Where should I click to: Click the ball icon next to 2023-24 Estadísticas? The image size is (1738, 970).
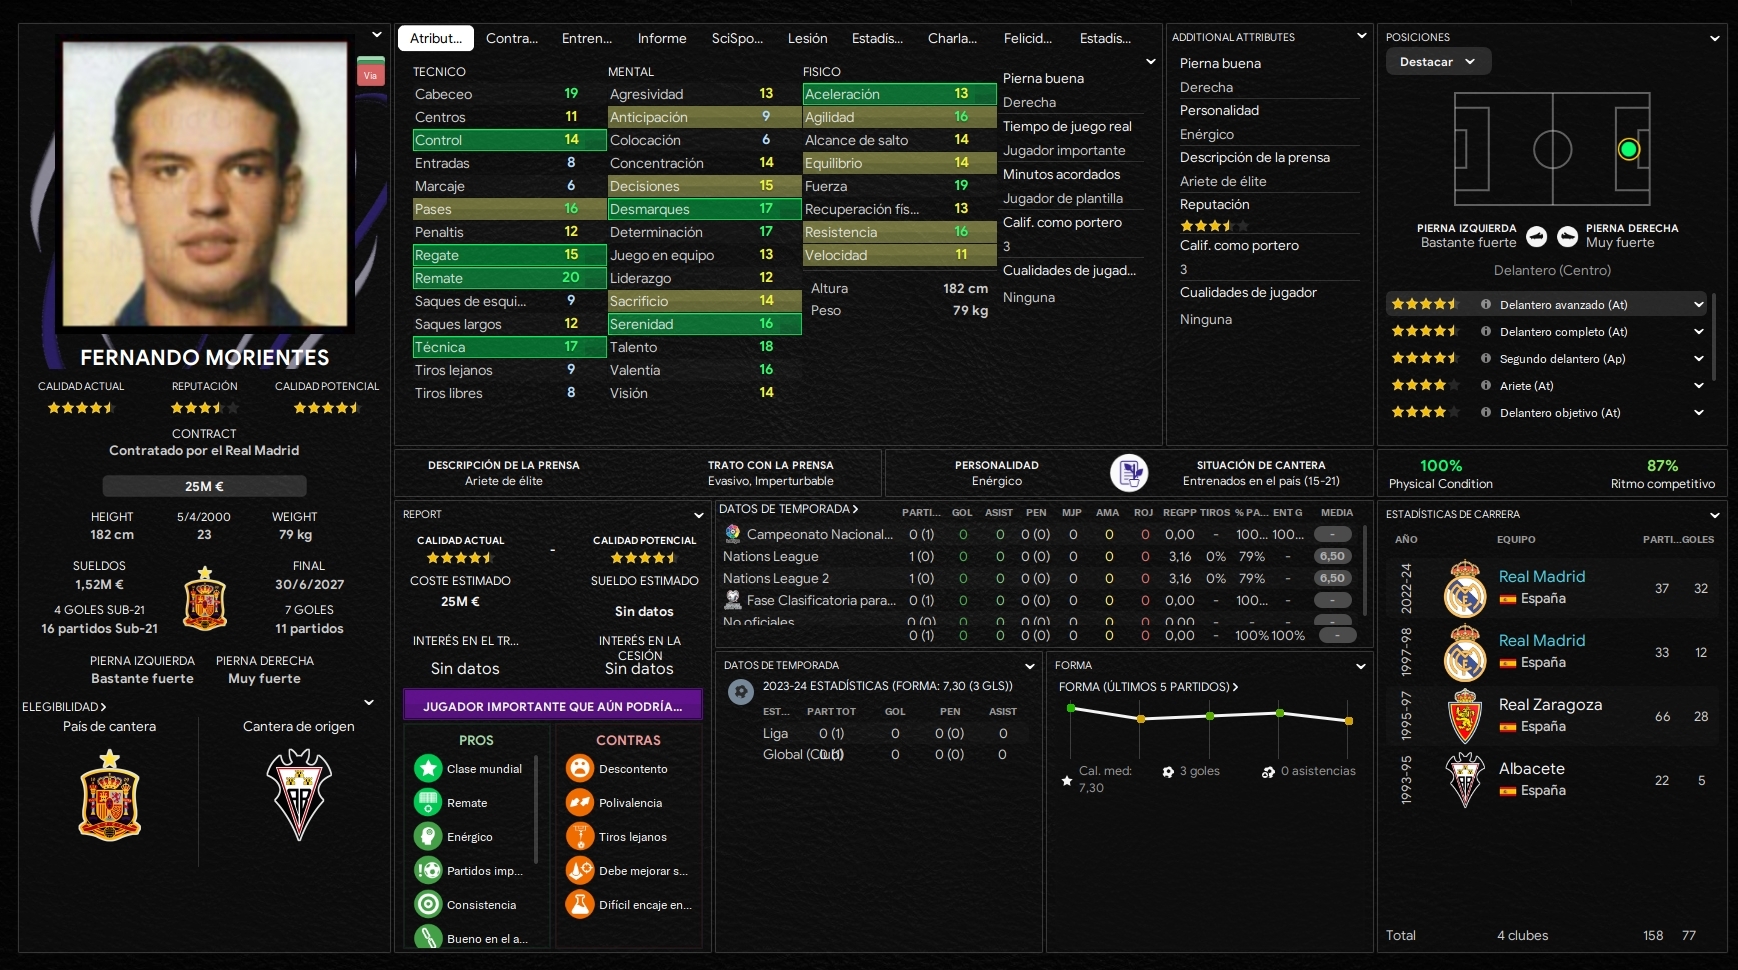(741, 691)
